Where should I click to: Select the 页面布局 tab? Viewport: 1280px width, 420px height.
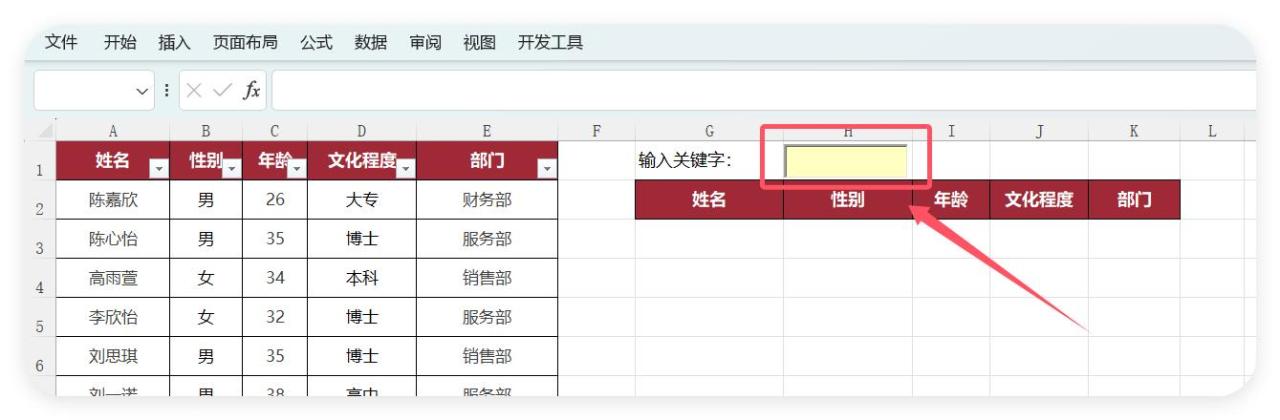pyautogui.click(x=245, y=42)
